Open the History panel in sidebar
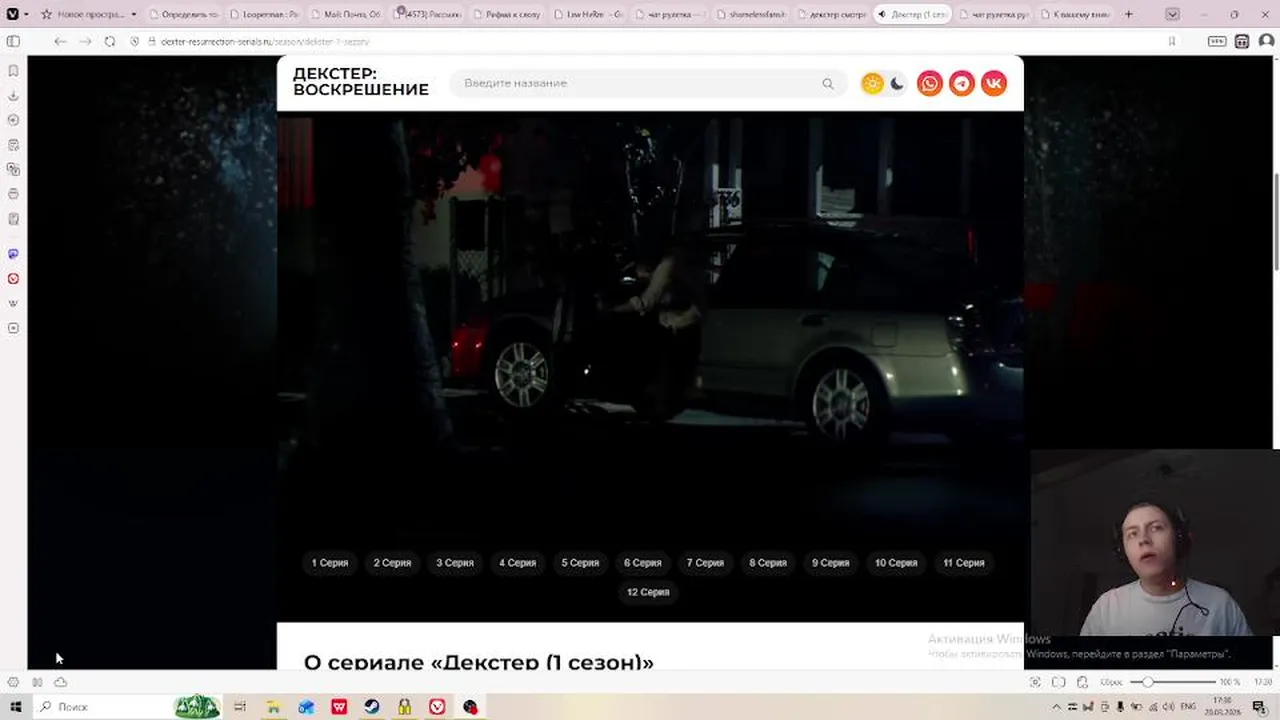 click(13, 120)
